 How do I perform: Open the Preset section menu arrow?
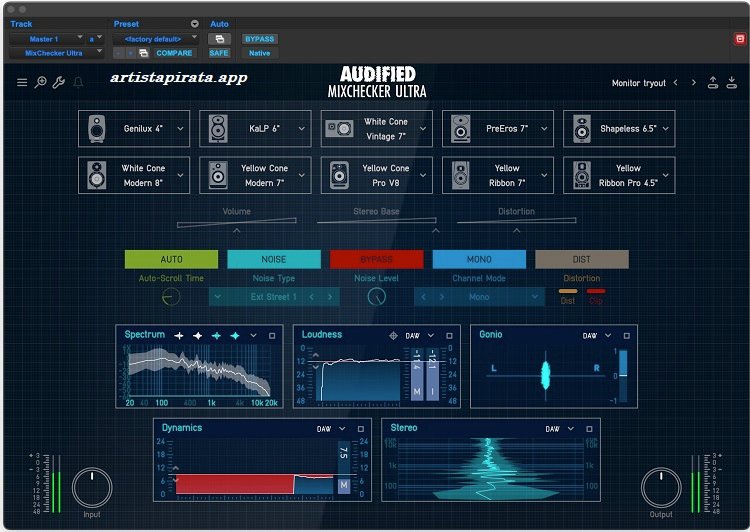pyautogui.click(x=195, y=24)
